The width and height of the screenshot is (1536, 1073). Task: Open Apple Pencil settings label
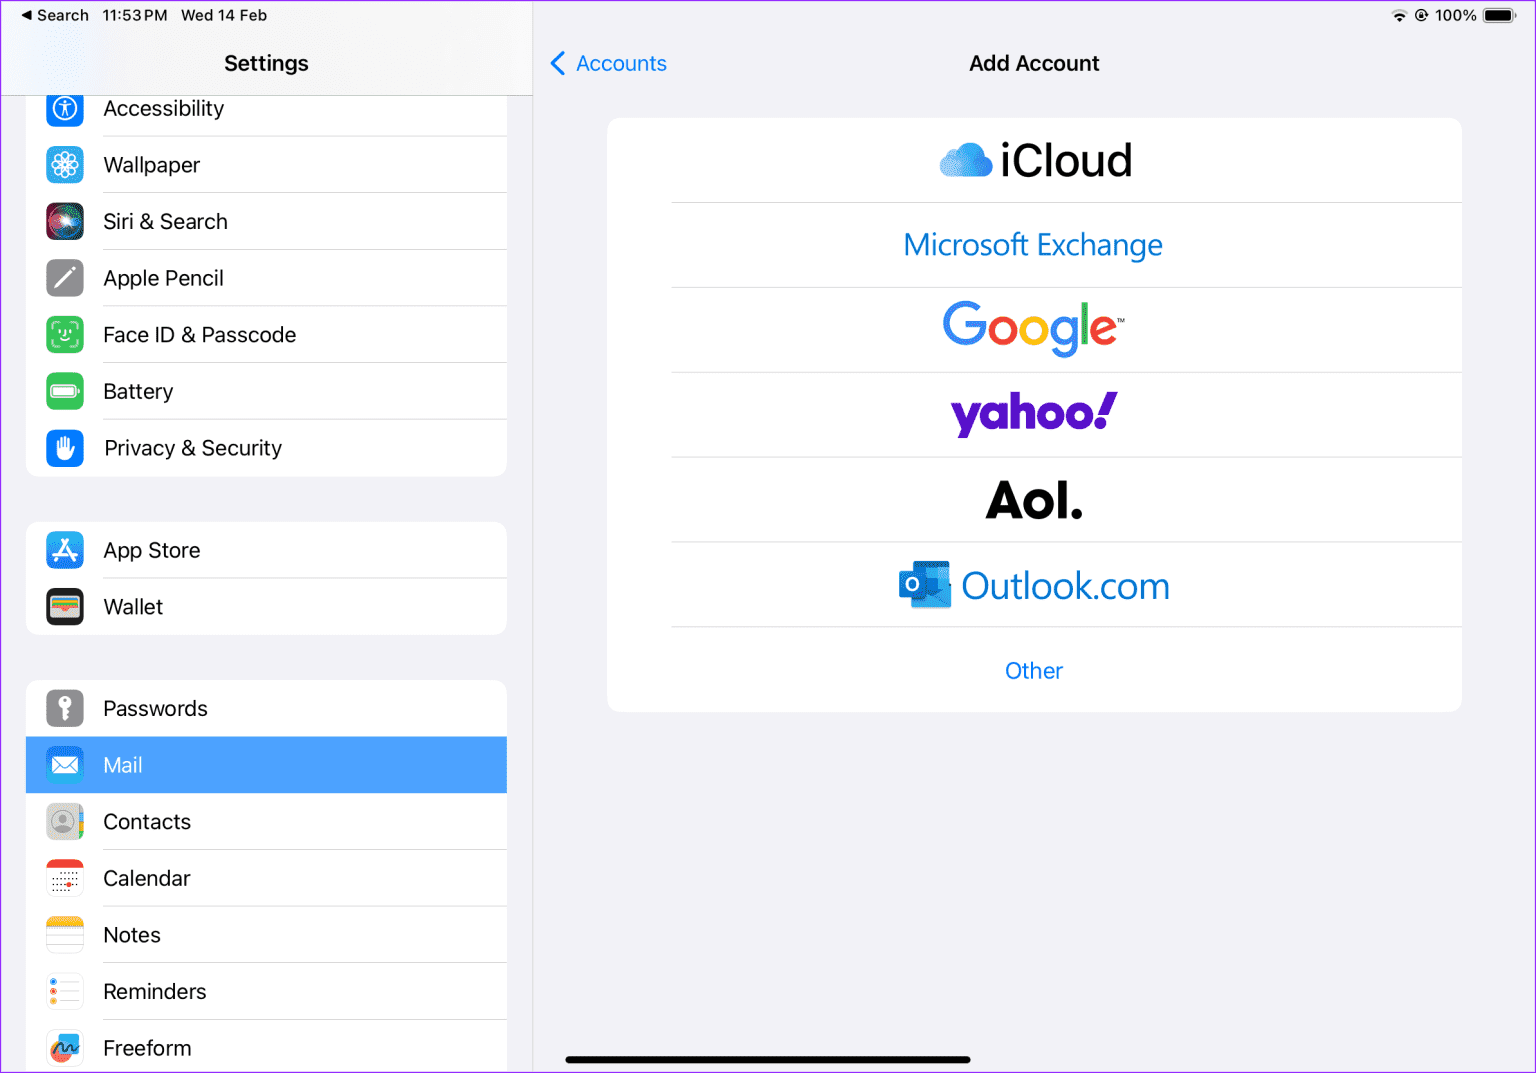click(x=164, y=278)
